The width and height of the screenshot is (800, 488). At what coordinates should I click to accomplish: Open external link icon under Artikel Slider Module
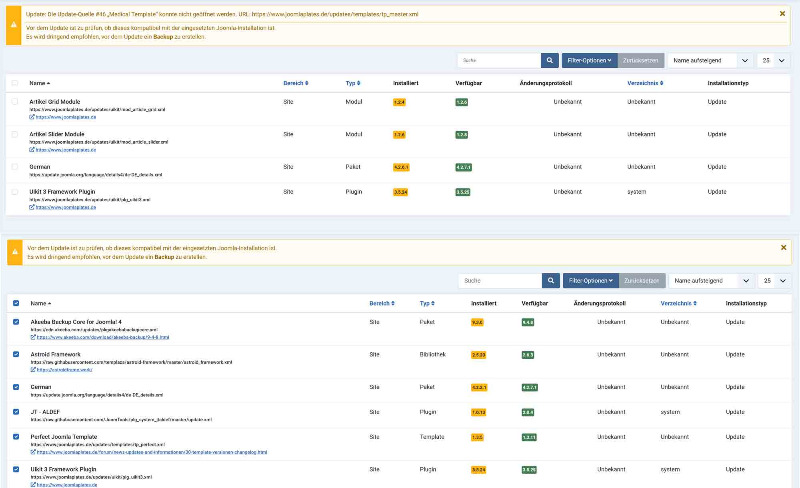[x=32, y=150]
